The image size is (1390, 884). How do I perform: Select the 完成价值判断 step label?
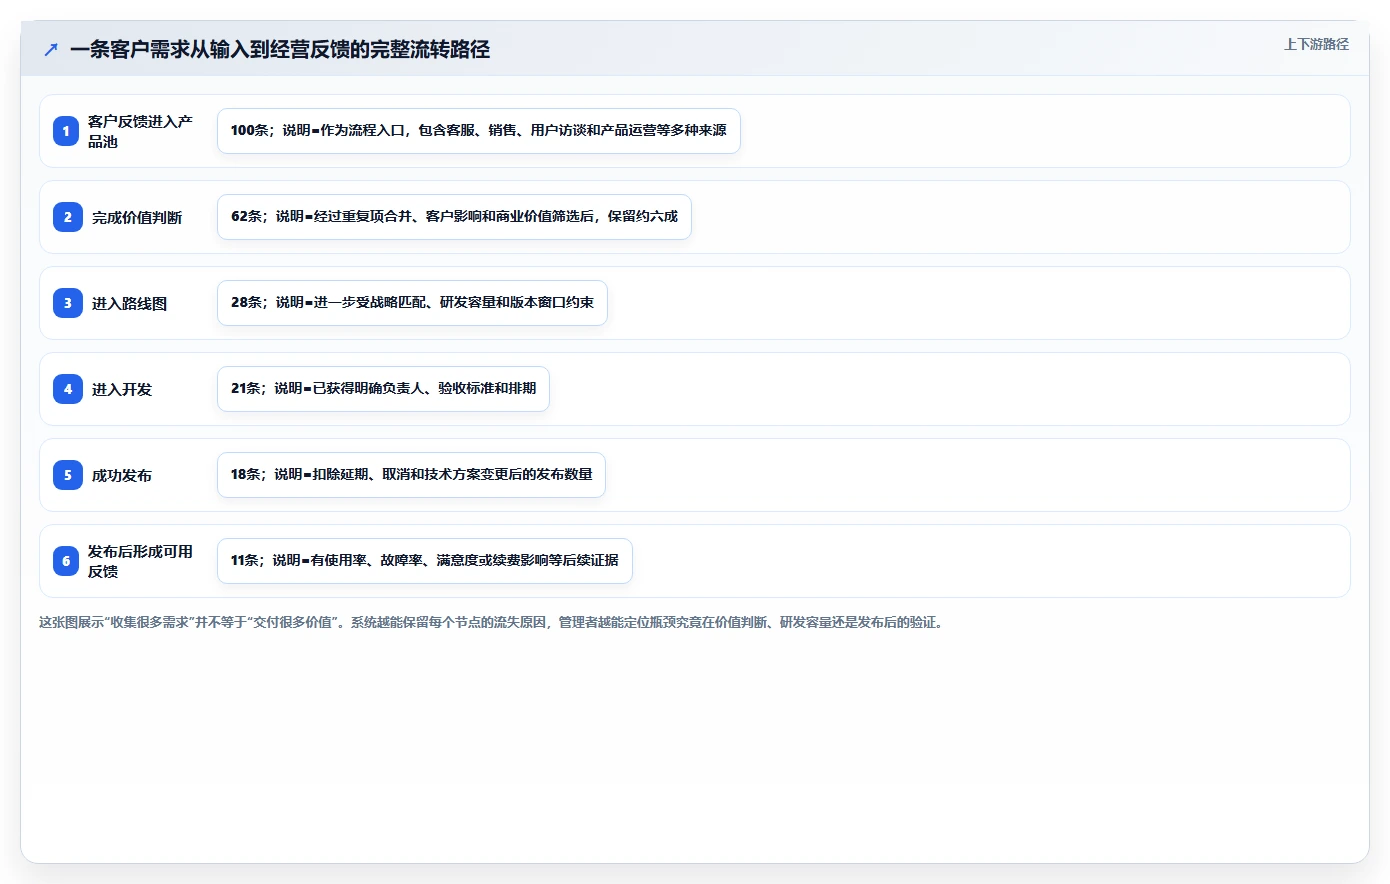(137, 217)
